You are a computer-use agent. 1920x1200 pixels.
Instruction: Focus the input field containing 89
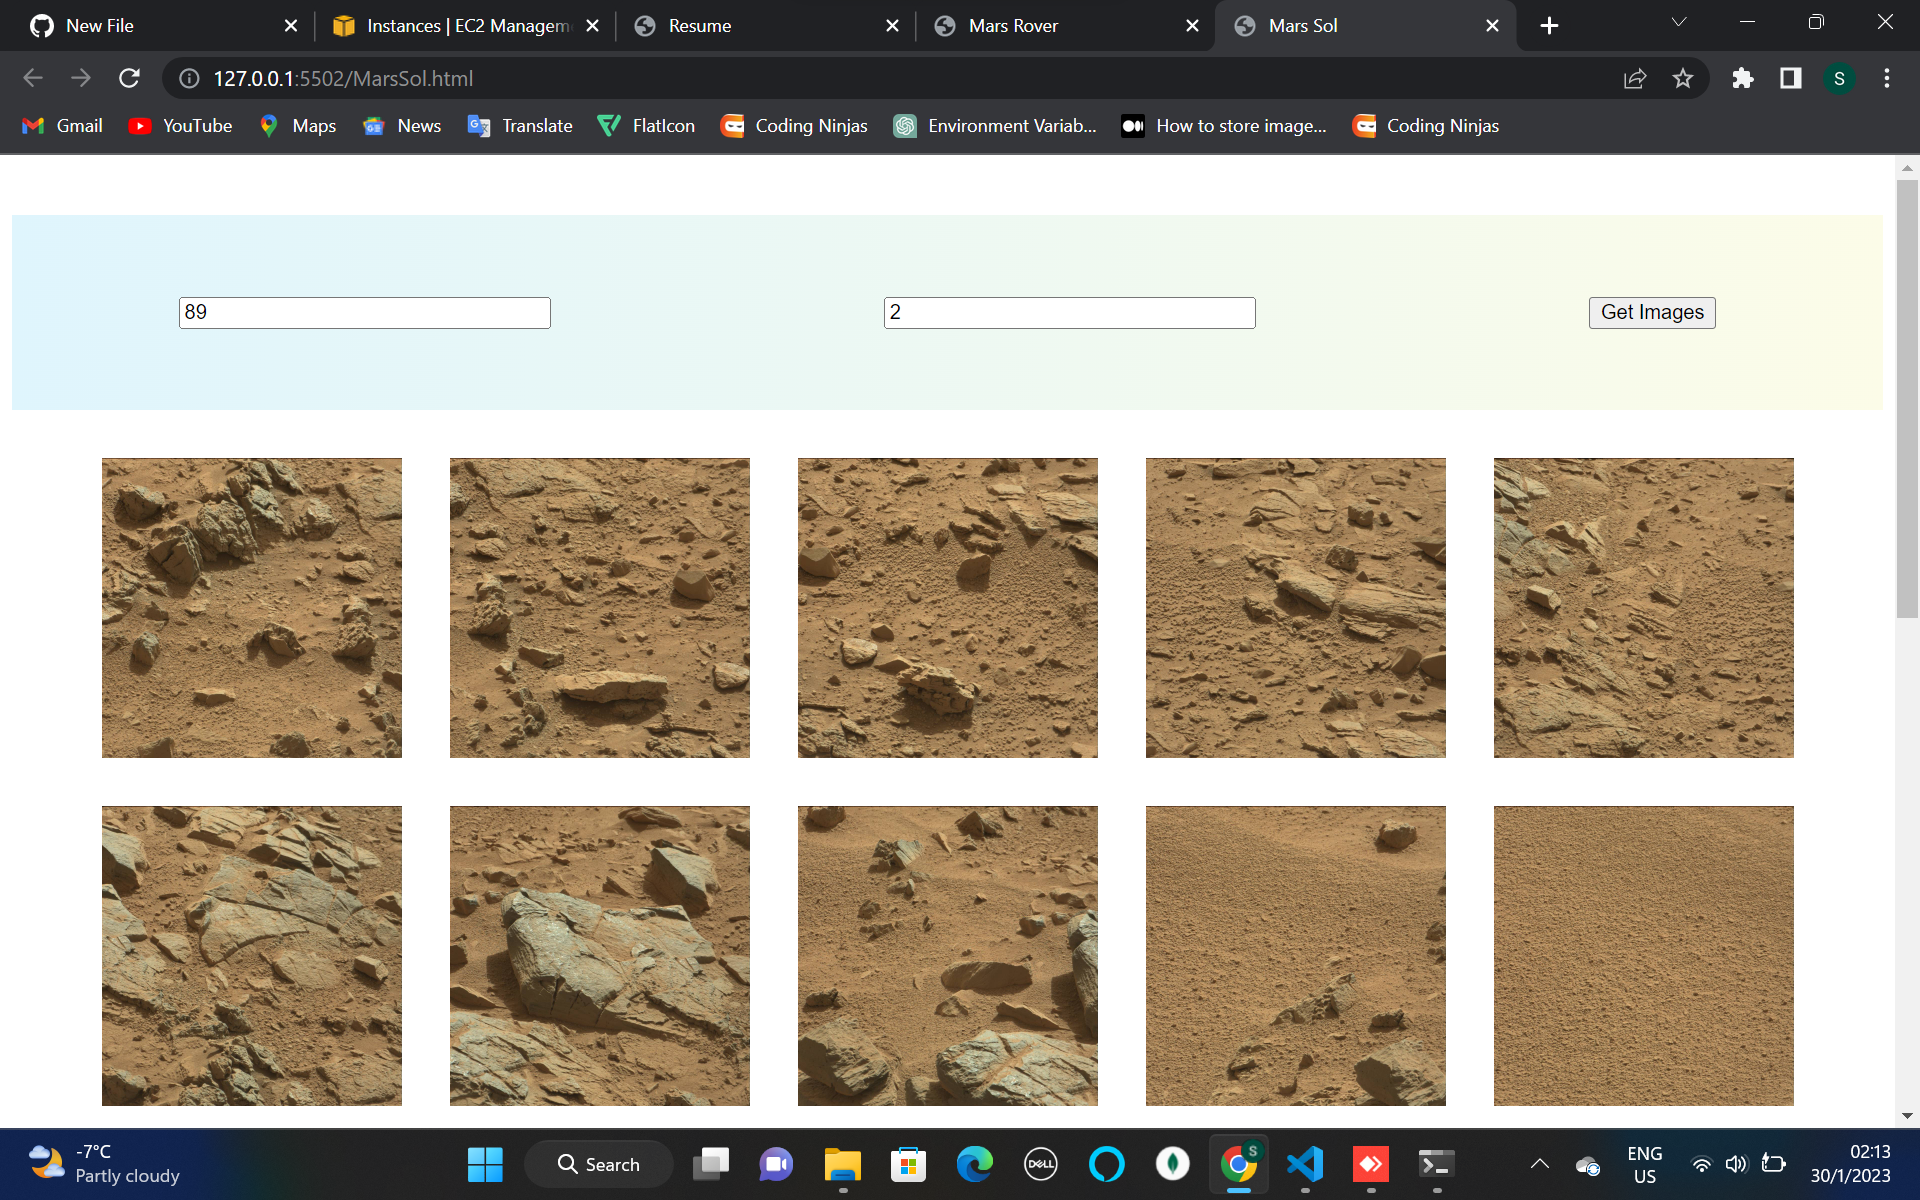364,312
